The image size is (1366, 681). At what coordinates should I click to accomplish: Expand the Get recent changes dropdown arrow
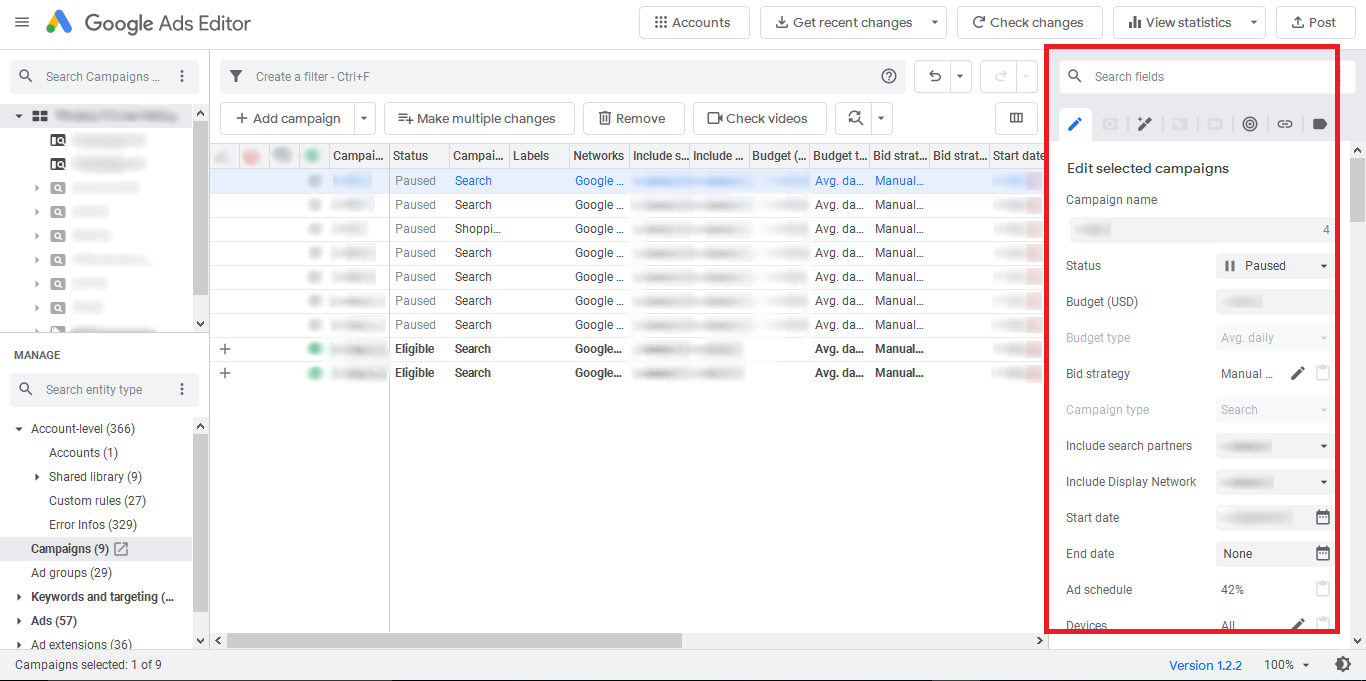[936, 22]
